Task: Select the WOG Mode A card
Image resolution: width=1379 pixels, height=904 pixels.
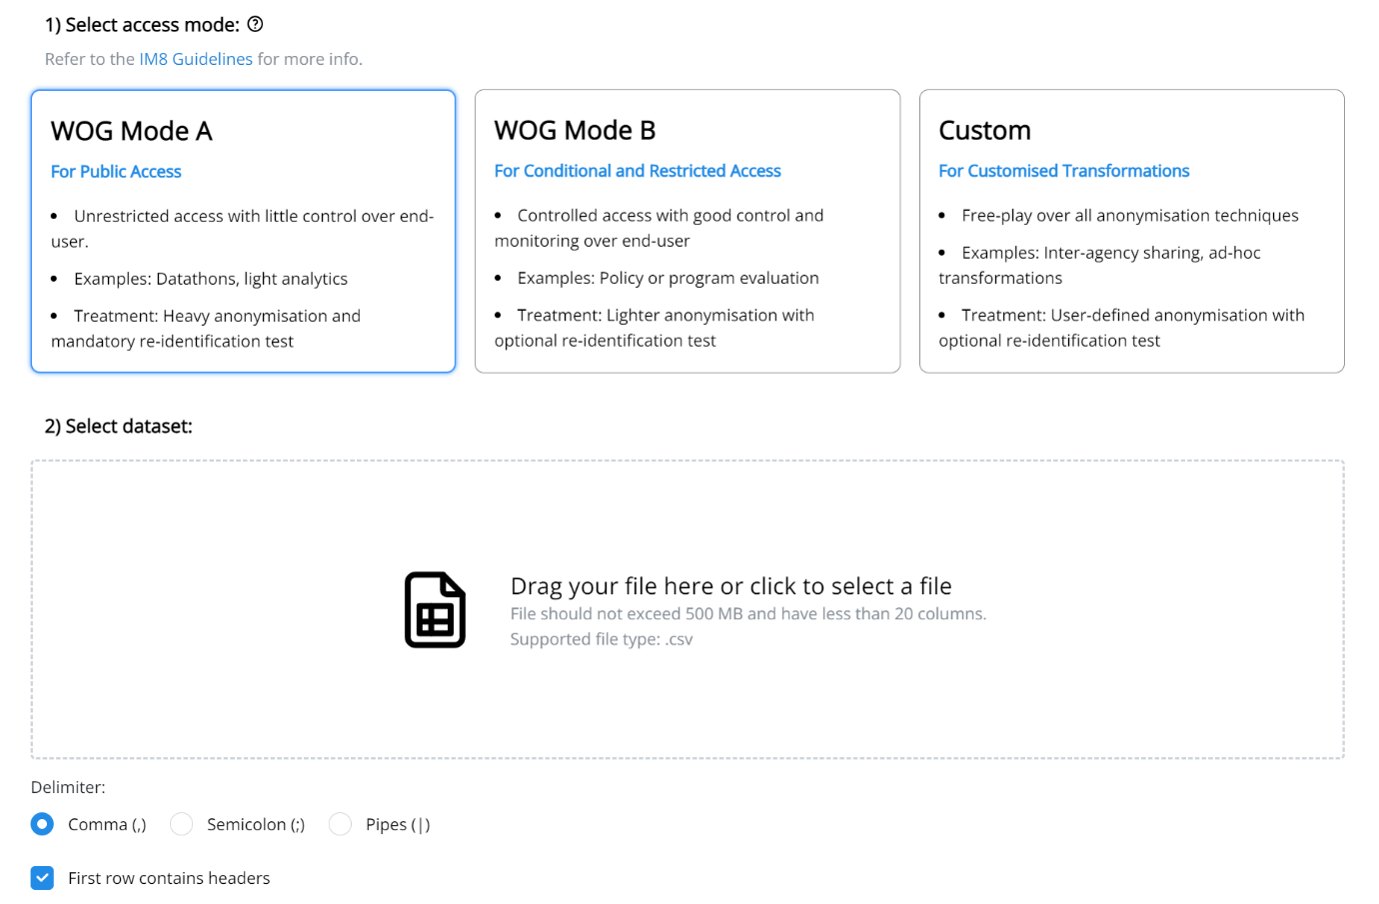Action: point(243,231)
